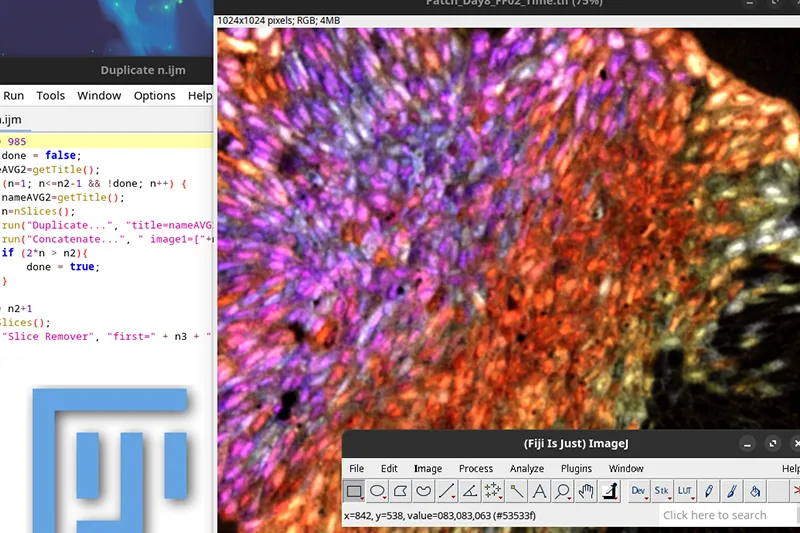800x533 pixels.
Task: Select the Text tool
Action: point(539,491)
